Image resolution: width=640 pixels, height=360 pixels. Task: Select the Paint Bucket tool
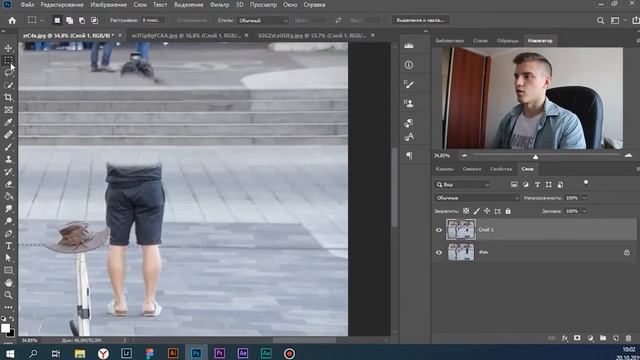8,196
